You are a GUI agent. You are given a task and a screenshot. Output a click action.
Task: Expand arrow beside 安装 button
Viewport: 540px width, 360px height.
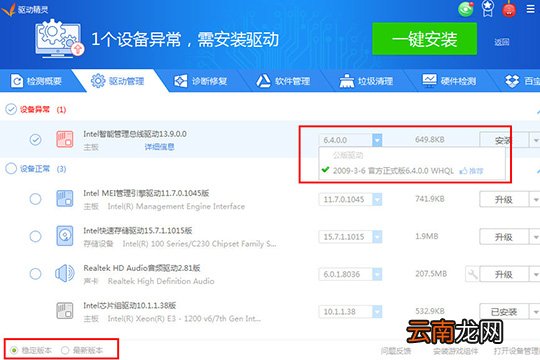[535, 140]
